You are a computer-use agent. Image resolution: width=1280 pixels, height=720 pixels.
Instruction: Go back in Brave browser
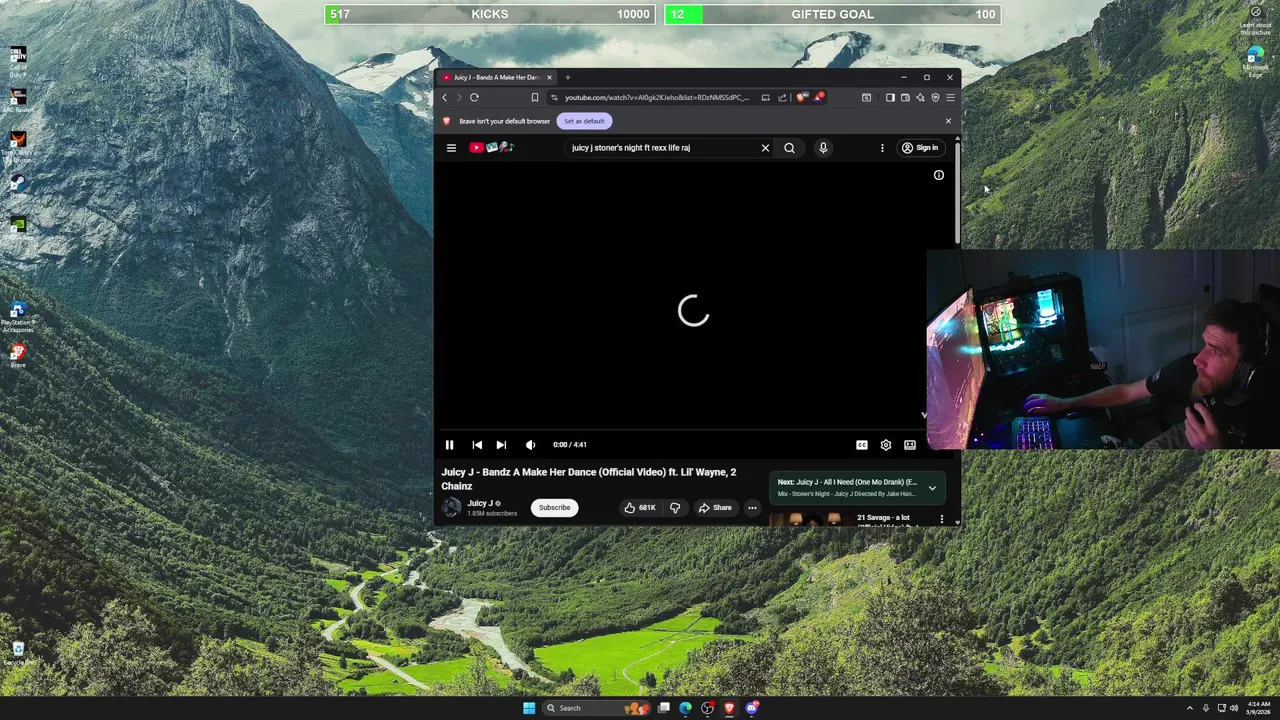[445, 98]
